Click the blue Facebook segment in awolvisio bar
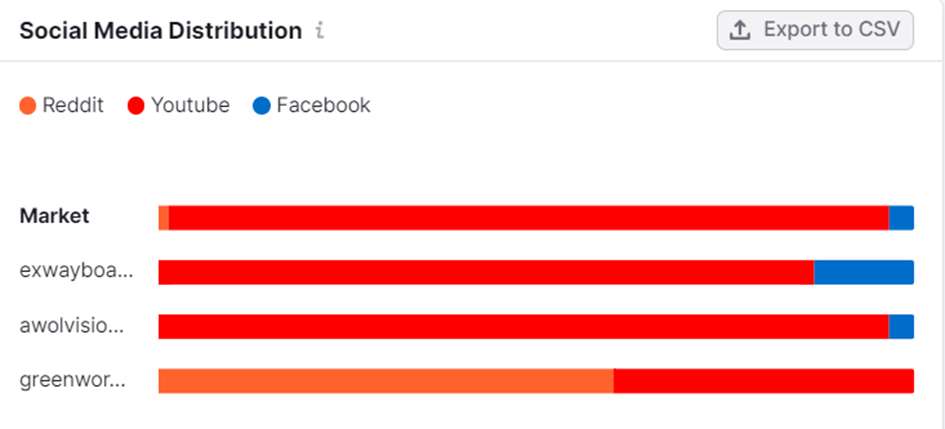 (901, 327)
